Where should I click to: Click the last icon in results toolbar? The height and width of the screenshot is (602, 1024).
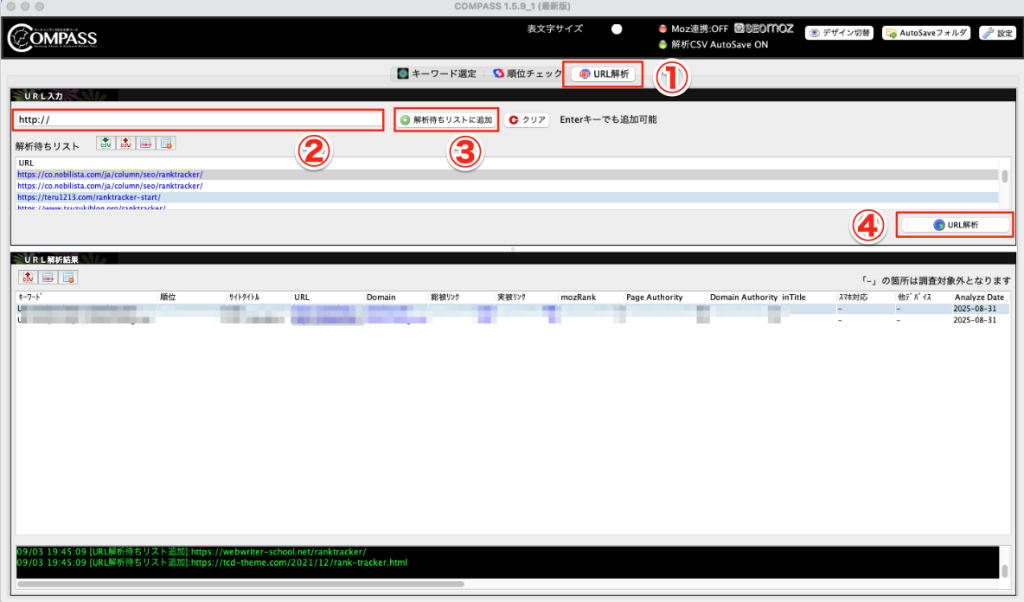(69, 277)
